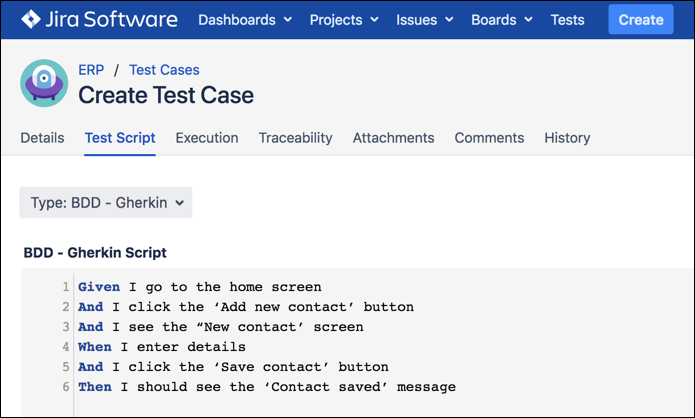View the Comments tab

pos(489,138)
